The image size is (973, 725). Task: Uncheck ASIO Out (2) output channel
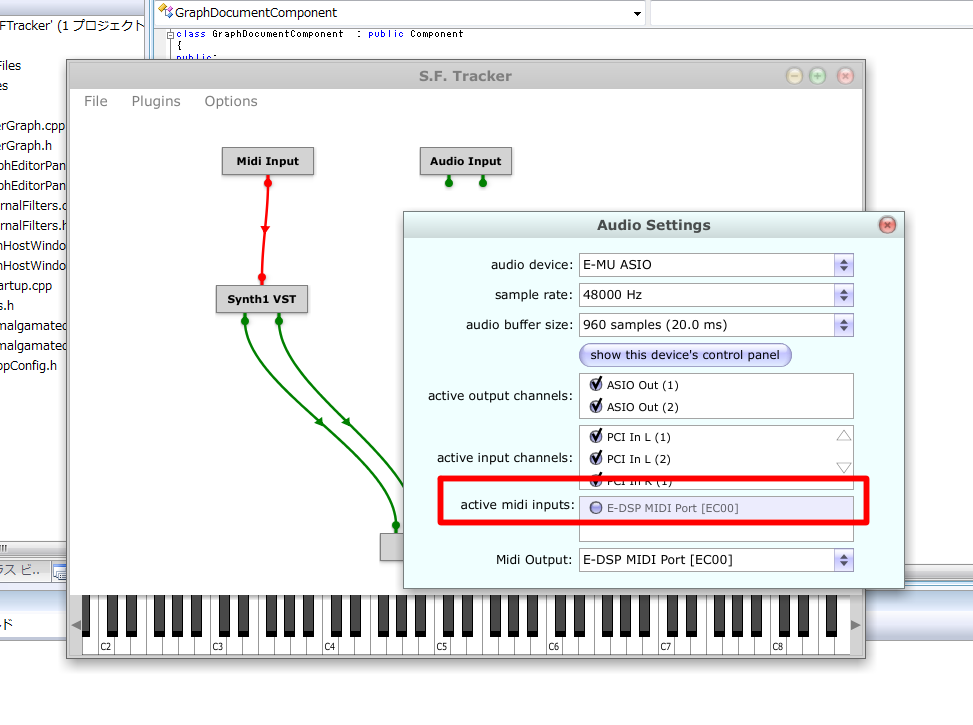pos(597,407)
